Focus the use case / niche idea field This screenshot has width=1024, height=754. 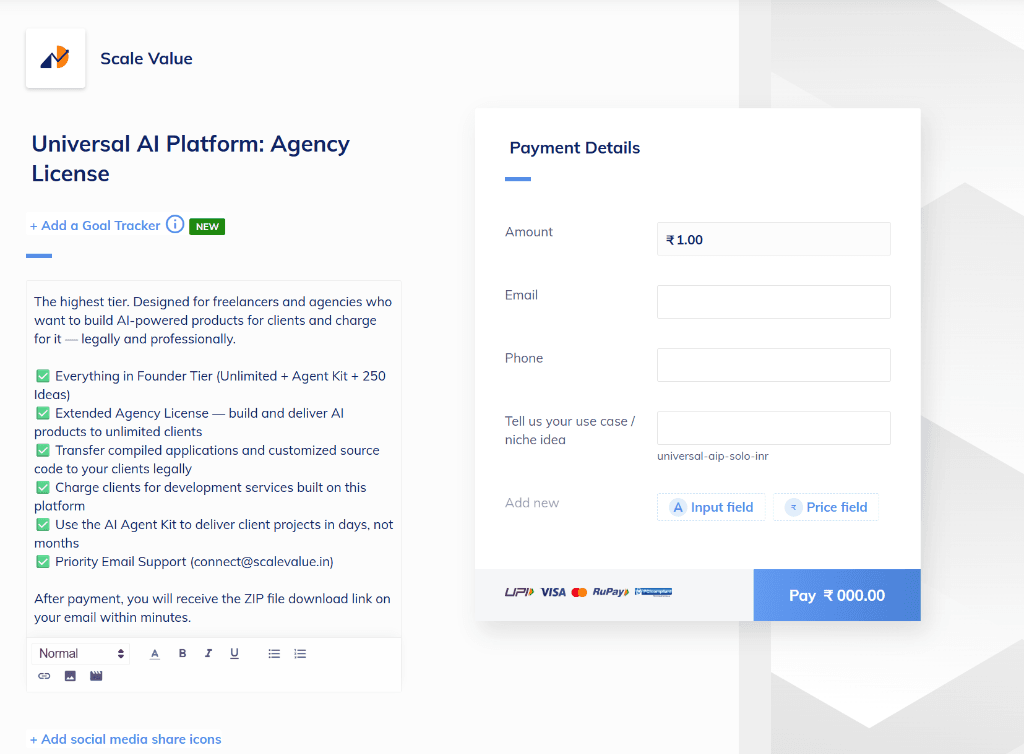(774, 428)
